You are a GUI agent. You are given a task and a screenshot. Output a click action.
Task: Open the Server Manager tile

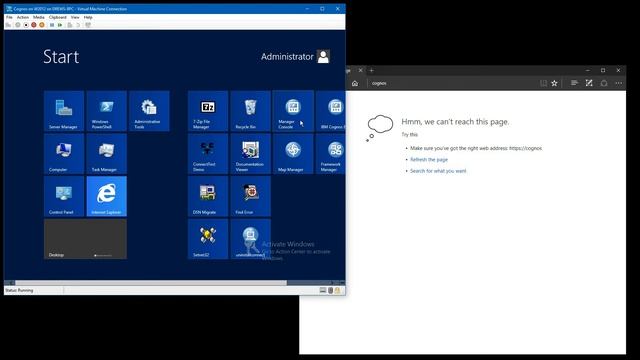tap(64, 111)
